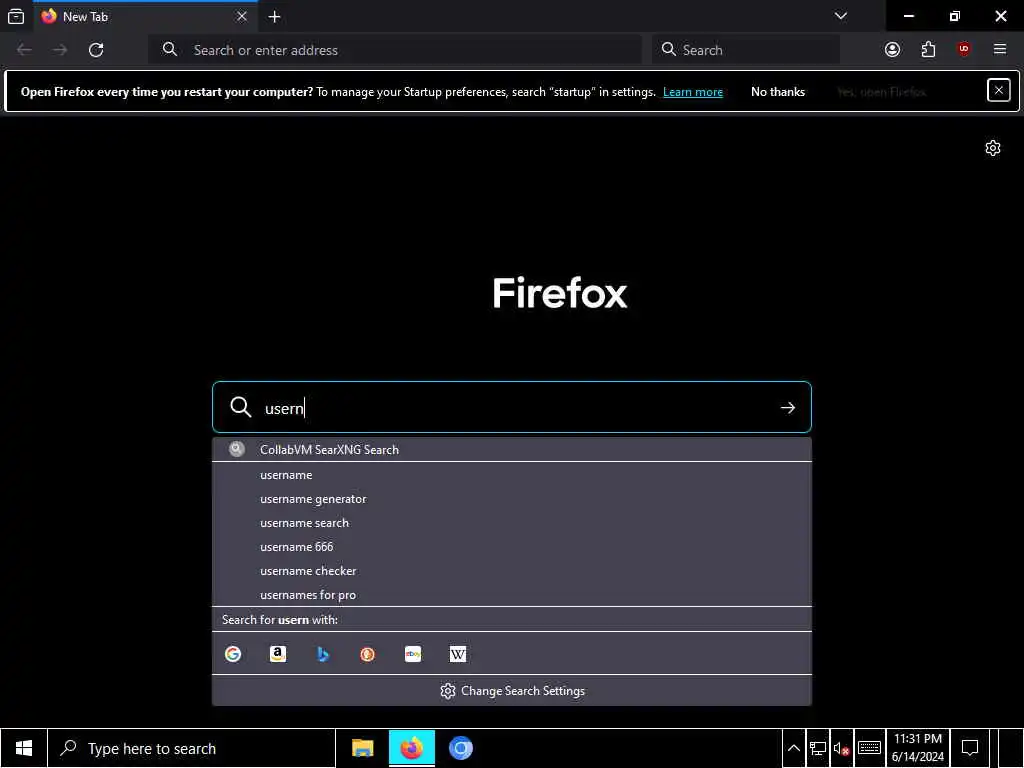Viewport: 1024px width, 768px height.
Task: Pick the 'username generator' suggestion
Action: [512, 499]
